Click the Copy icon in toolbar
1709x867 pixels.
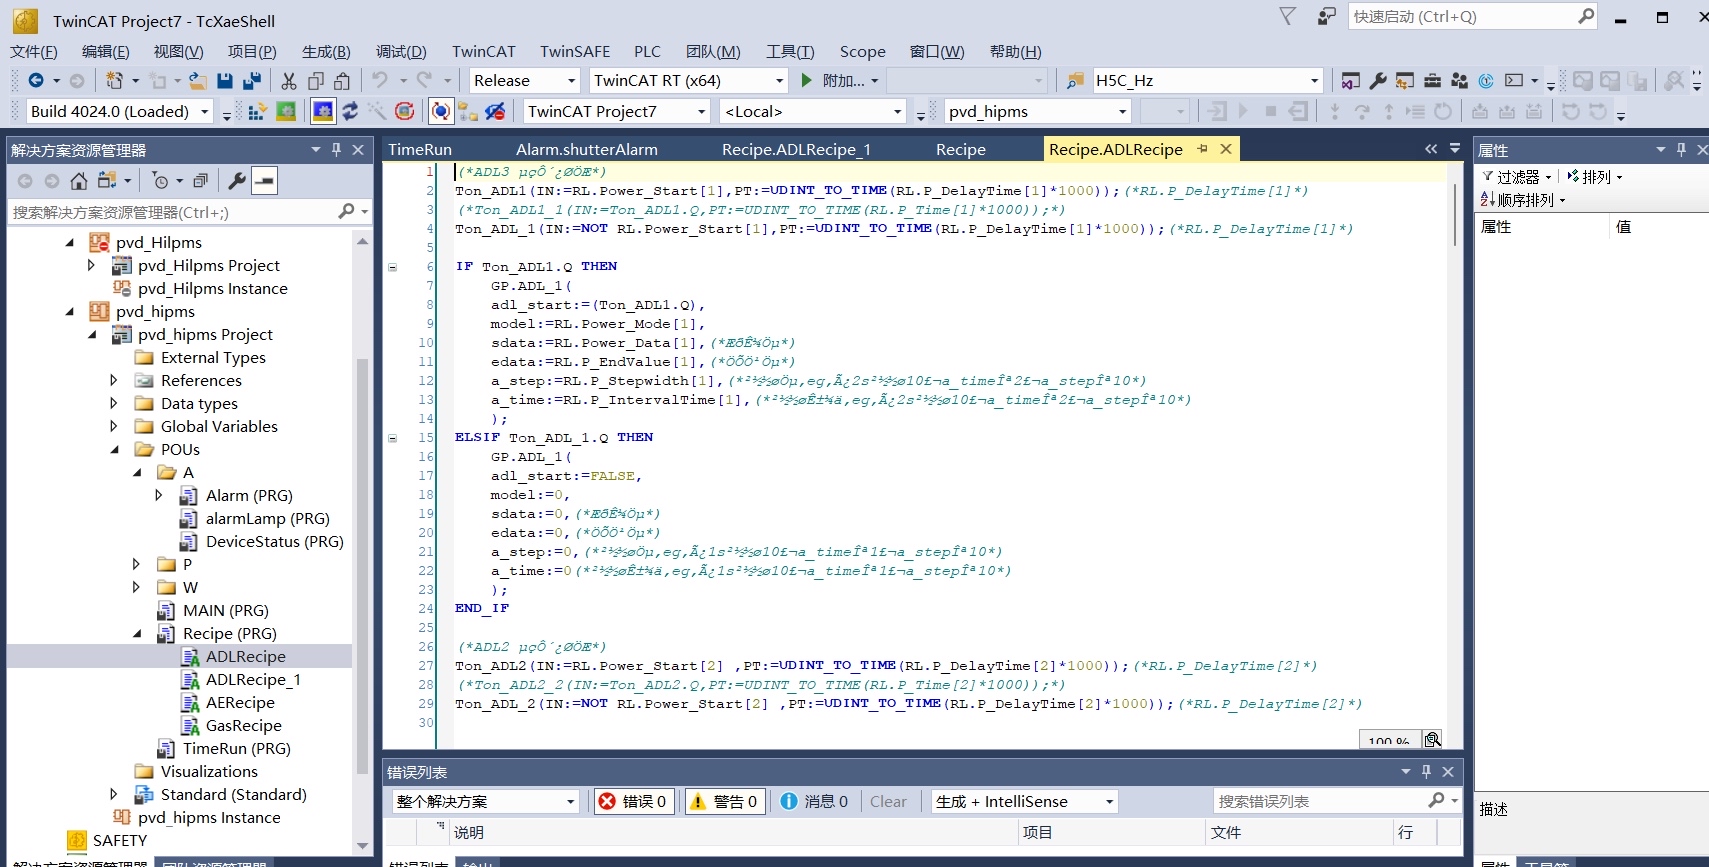(x=316, y=81)
